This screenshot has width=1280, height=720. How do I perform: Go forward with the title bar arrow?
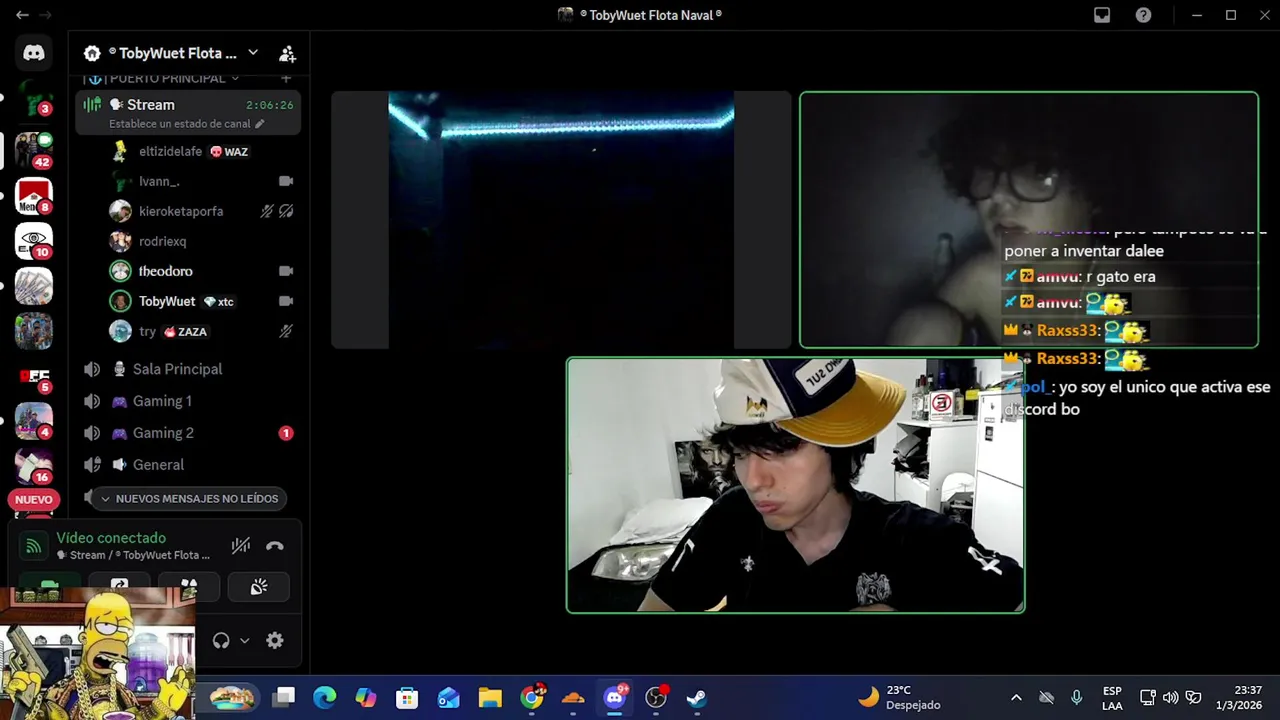pyautogui.click(x=45, y=15)
